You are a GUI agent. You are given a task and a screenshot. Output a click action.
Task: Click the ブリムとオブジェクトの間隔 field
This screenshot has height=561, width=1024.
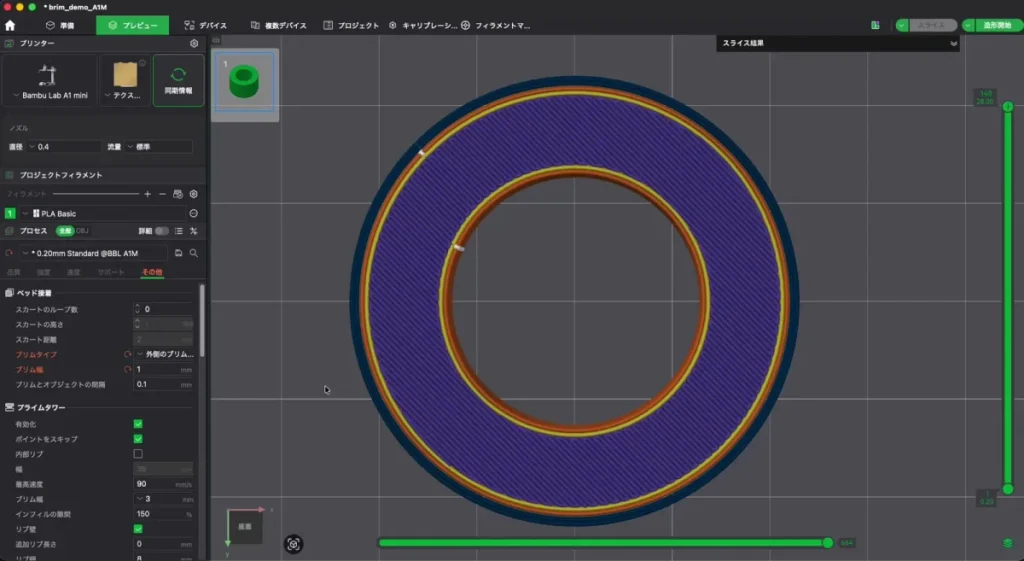(164, 385)
